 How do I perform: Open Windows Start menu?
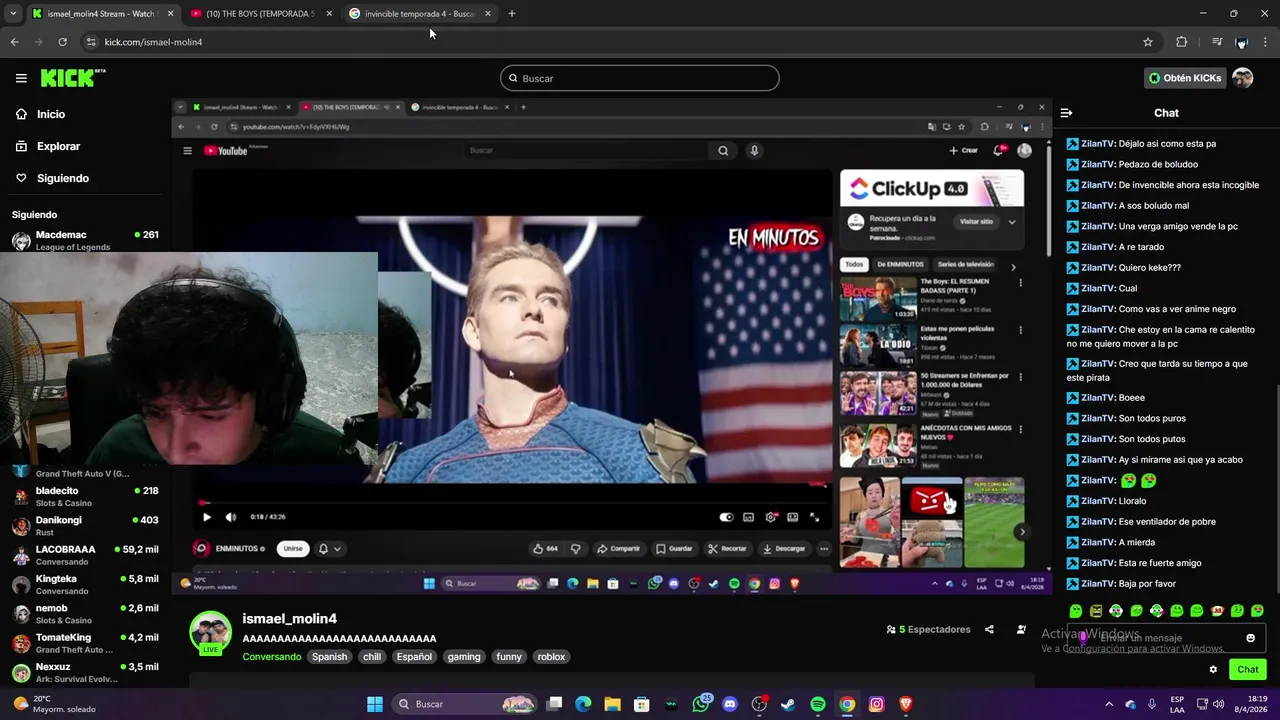[374, 704]
